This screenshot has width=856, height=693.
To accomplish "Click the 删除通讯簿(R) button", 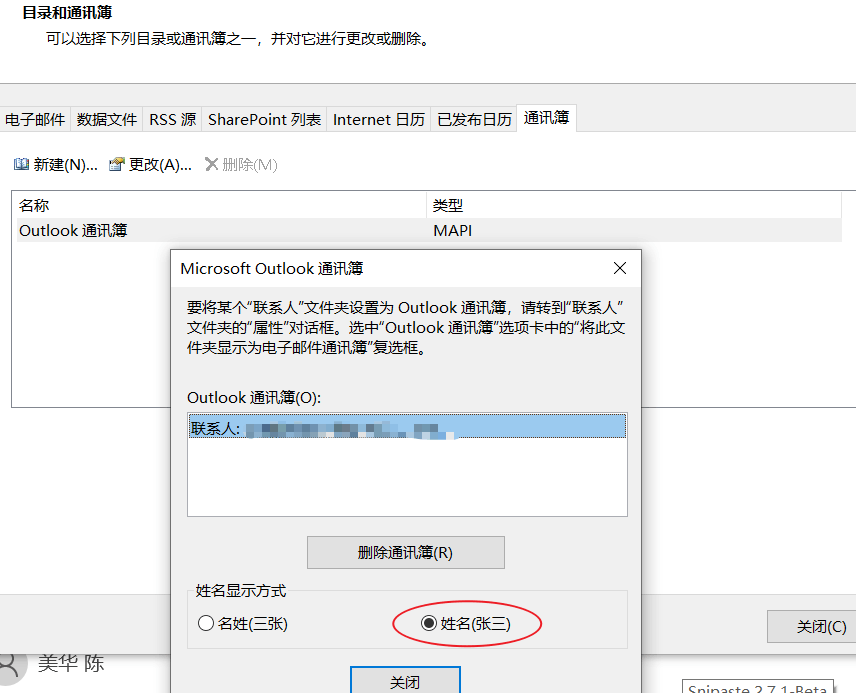I will [x=406, y=553].
